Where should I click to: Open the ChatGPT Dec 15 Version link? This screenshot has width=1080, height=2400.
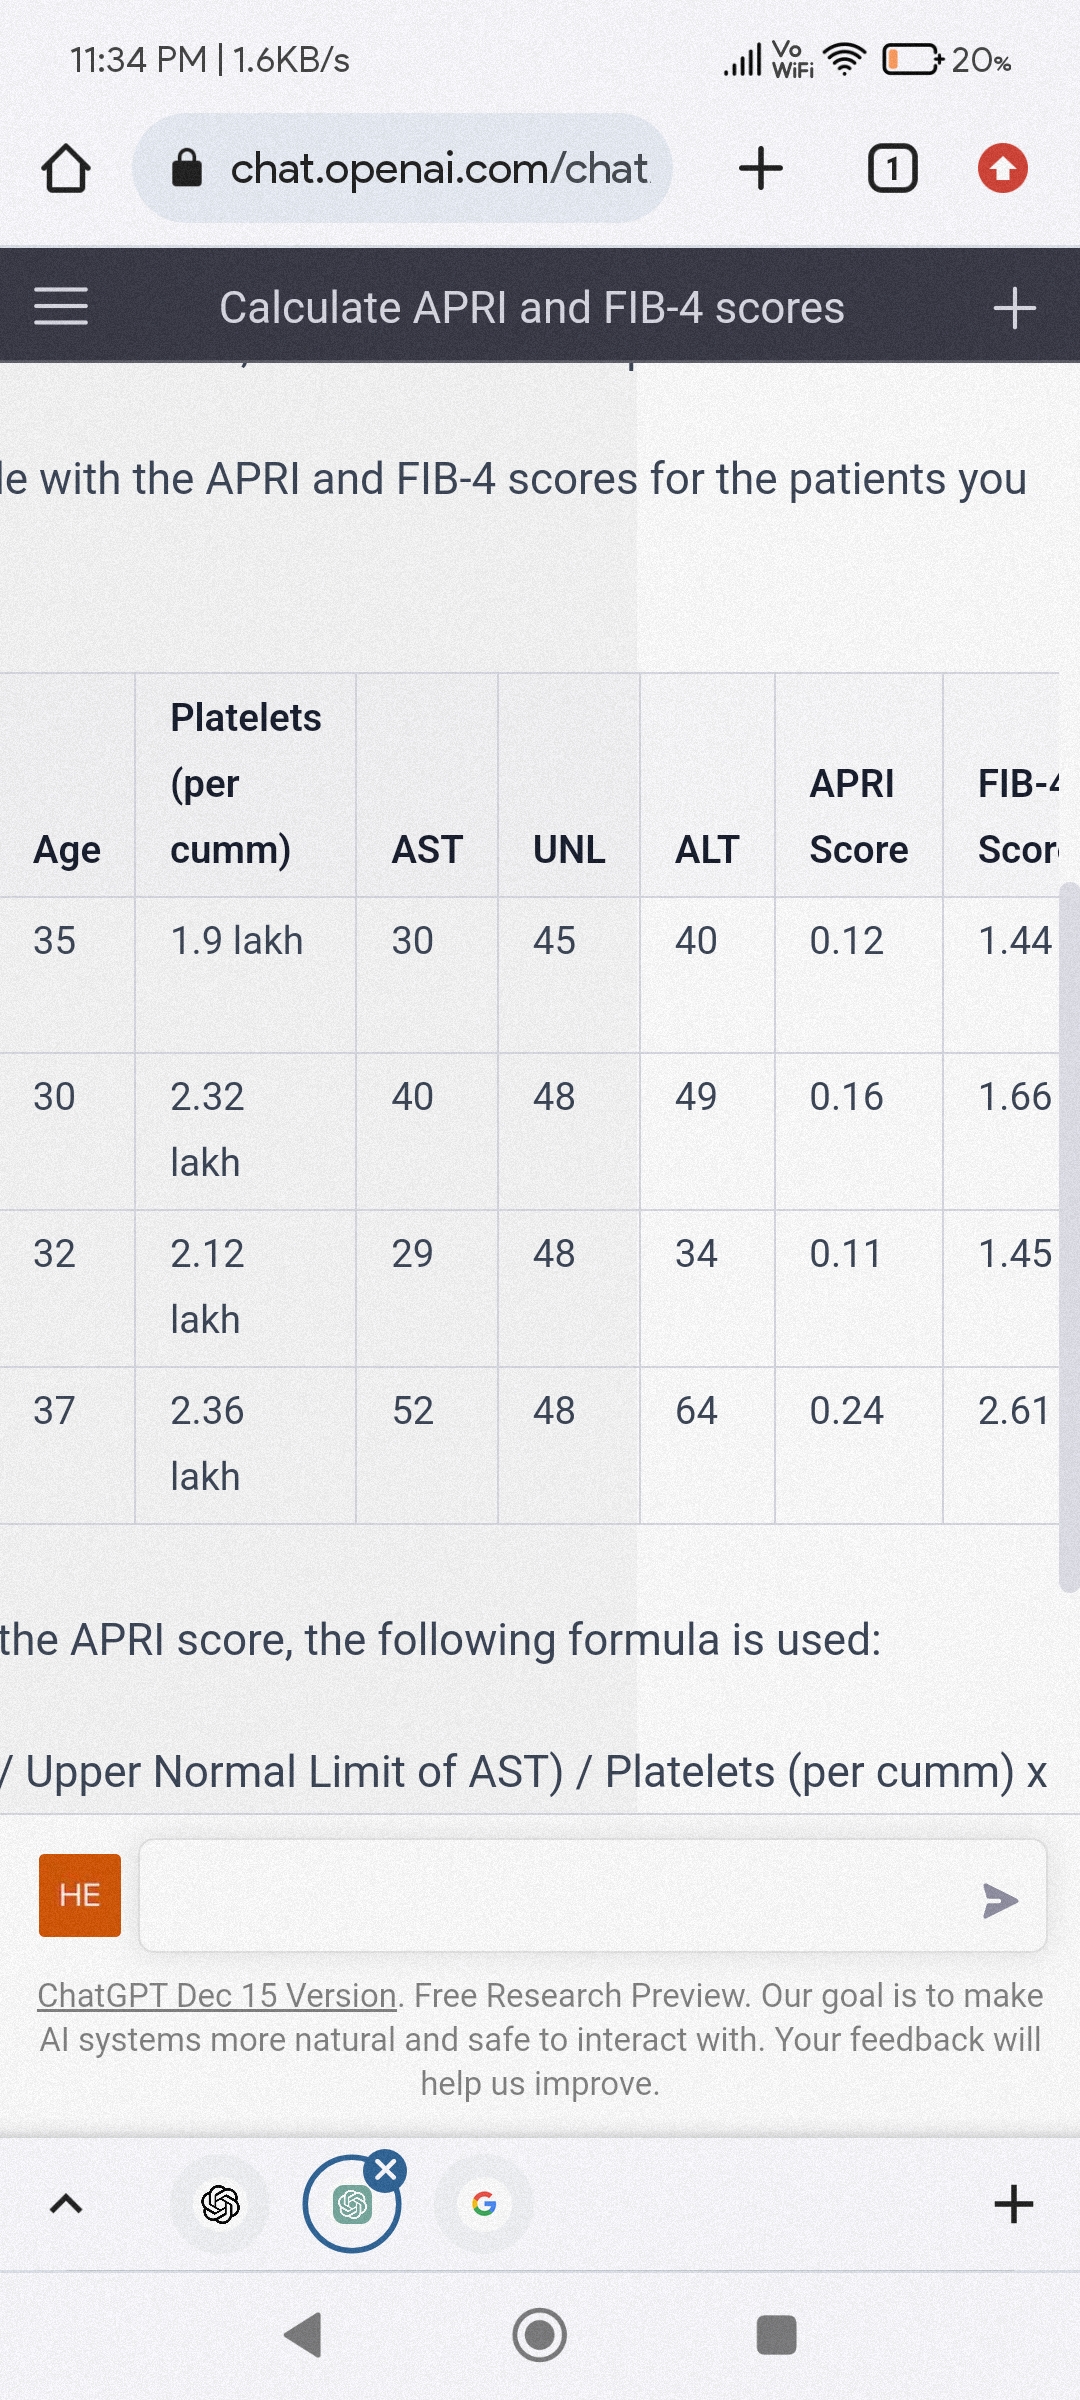[217, 1996]
